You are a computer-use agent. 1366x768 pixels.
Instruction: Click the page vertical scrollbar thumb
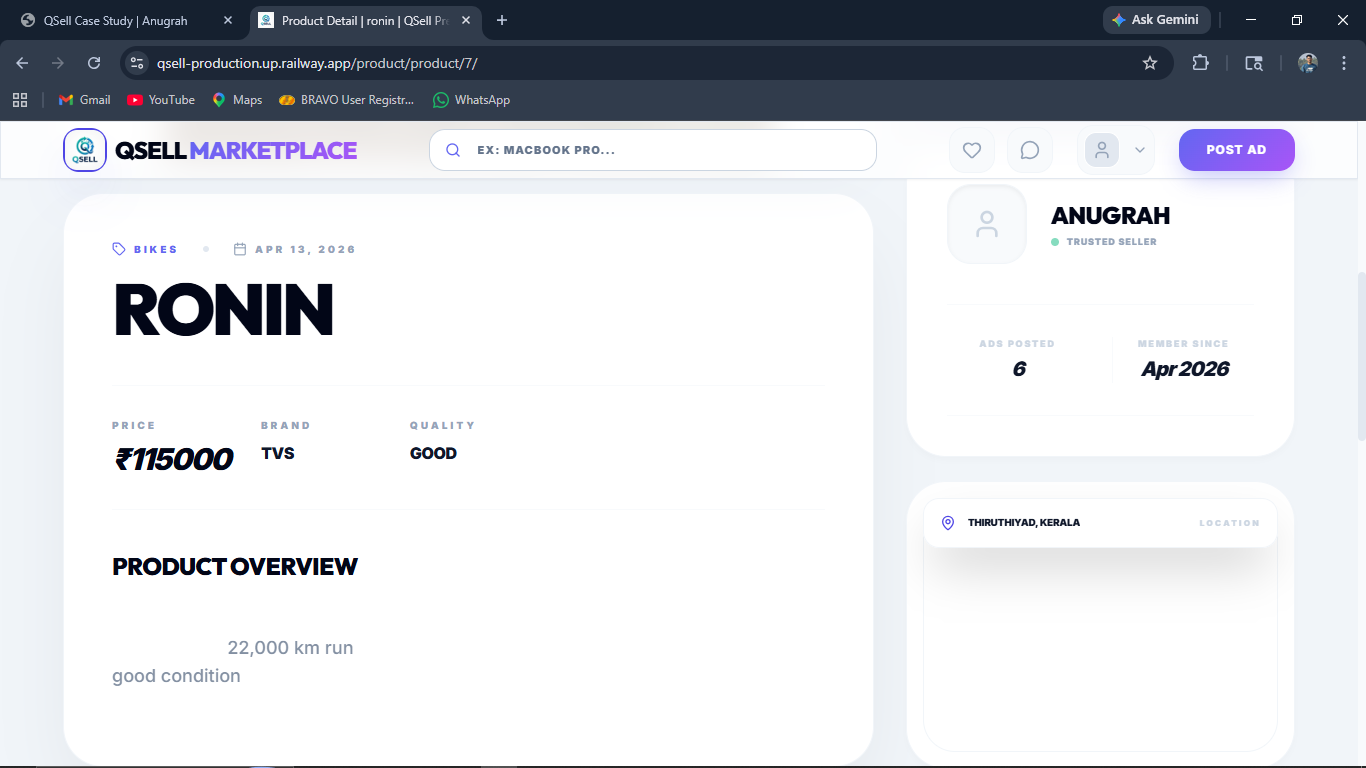[x=1360, y=356]
